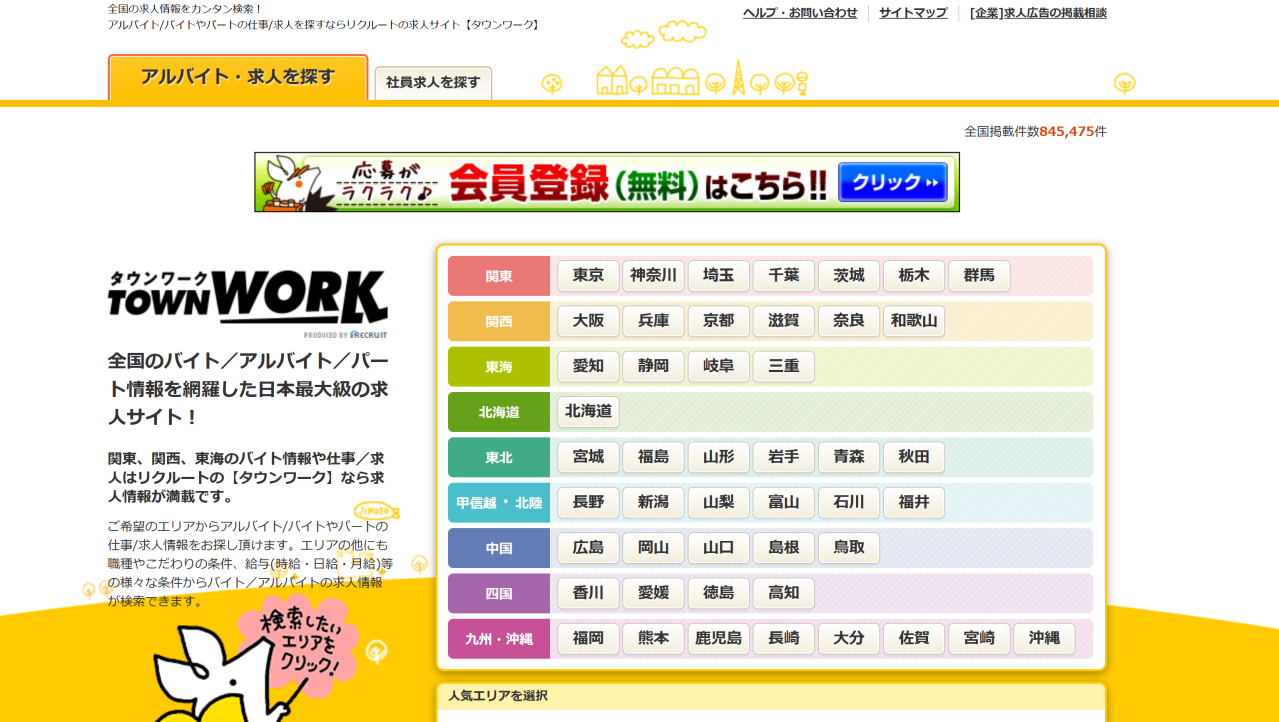Select 山梨 prefecture

[x=718, y=502]
